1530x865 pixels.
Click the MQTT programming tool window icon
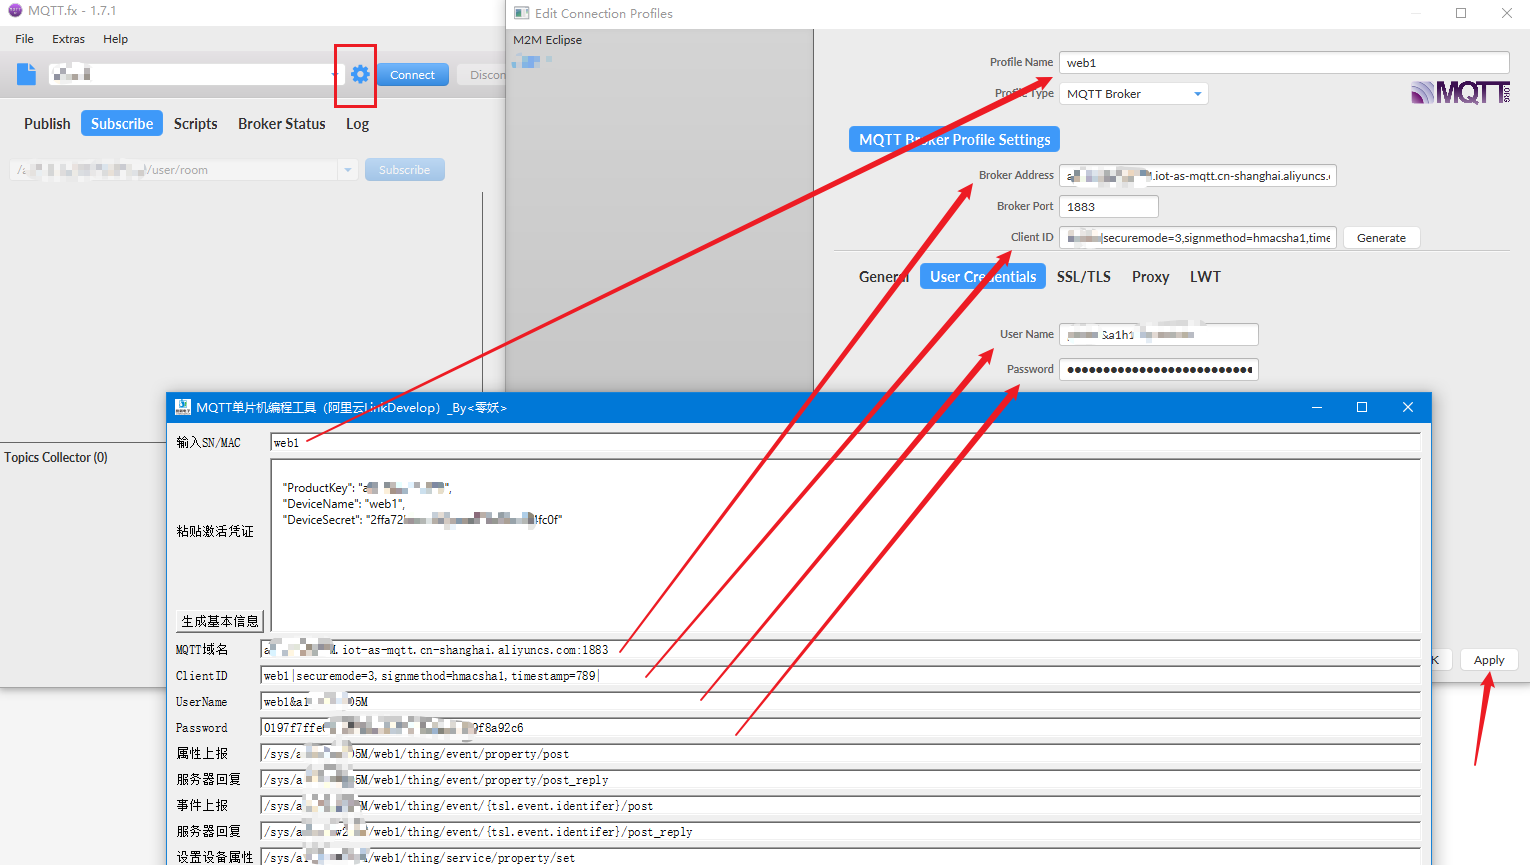[183, 407]
